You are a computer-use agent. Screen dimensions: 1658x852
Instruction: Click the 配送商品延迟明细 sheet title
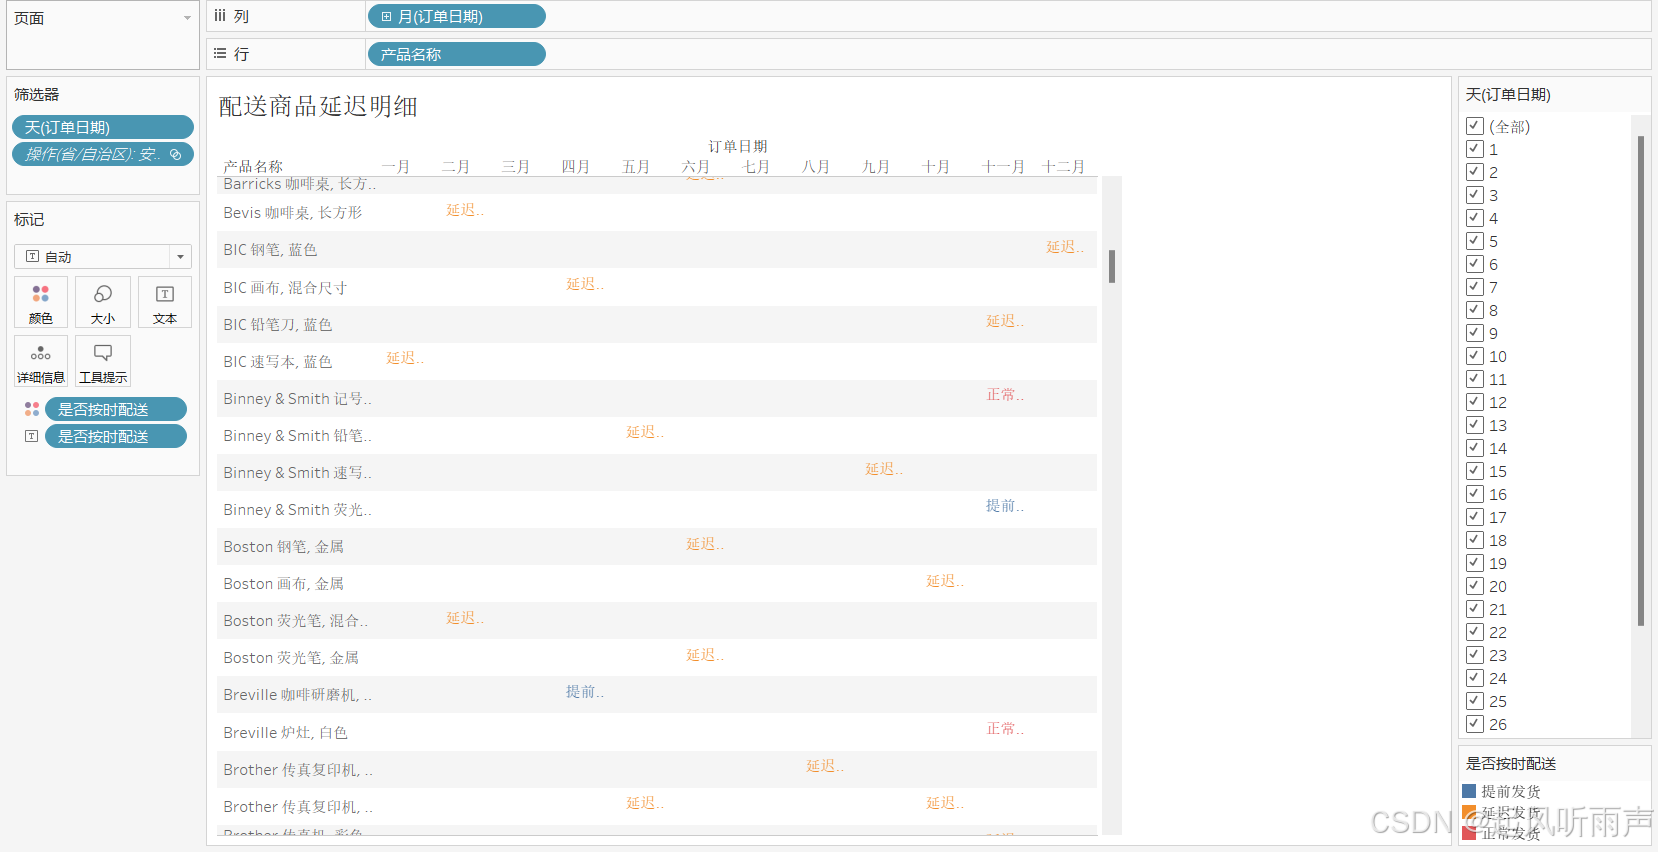(x=318, y=106)
